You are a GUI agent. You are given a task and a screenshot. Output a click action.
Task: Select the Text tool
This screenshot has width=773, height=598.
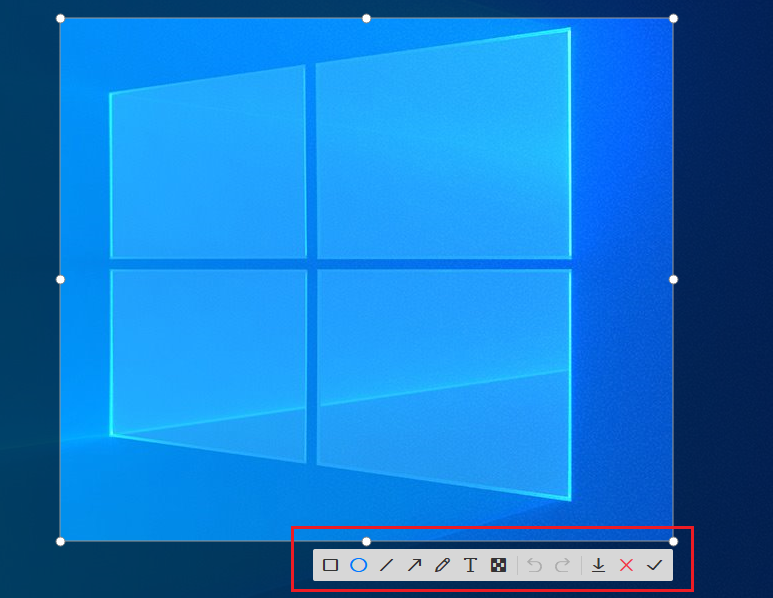[x=470, y=565]
